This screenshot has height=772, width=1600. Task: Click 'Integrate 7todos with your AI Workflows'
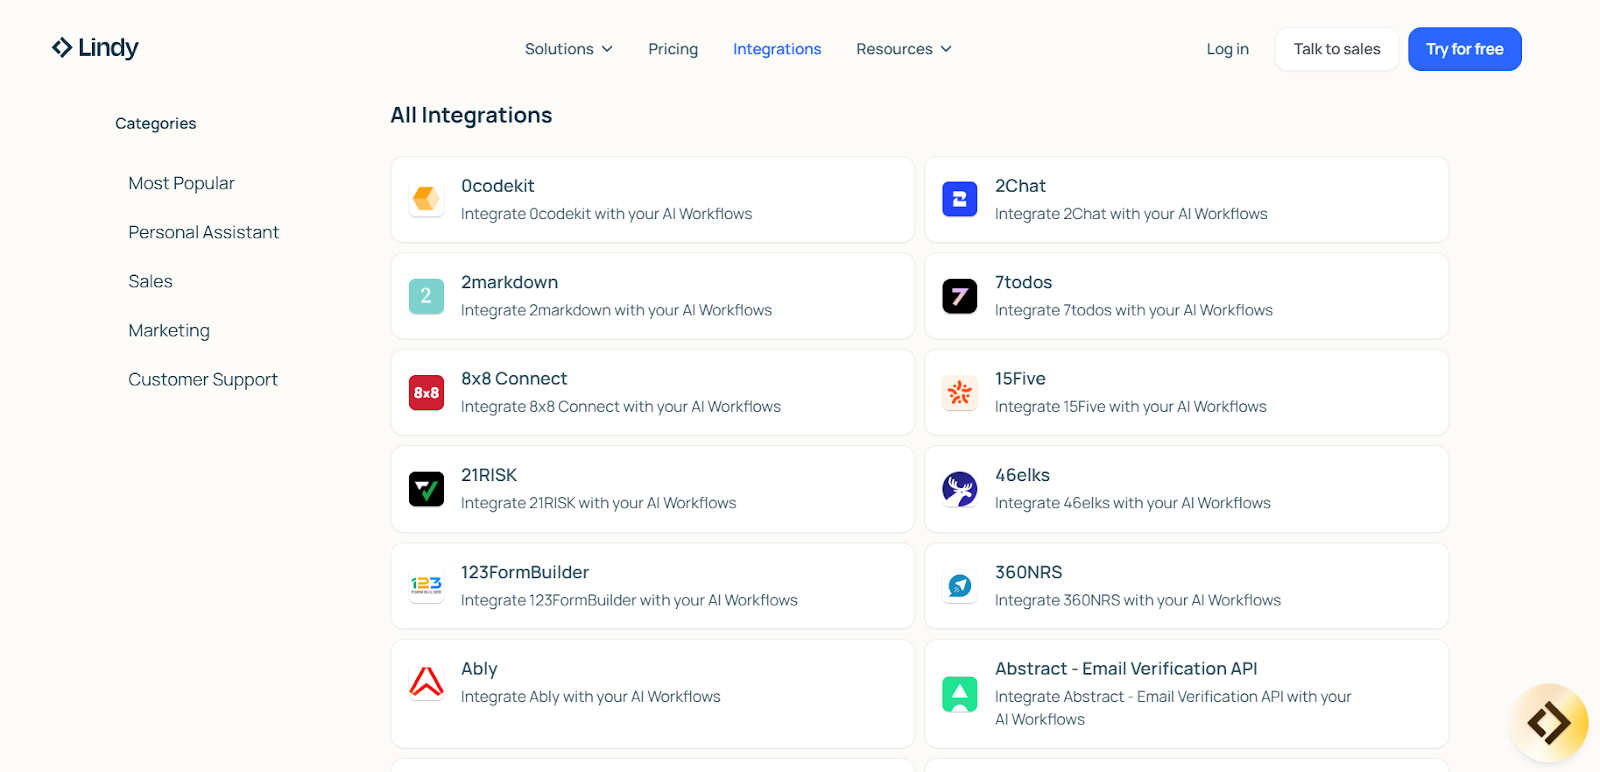coord(1134,310)
